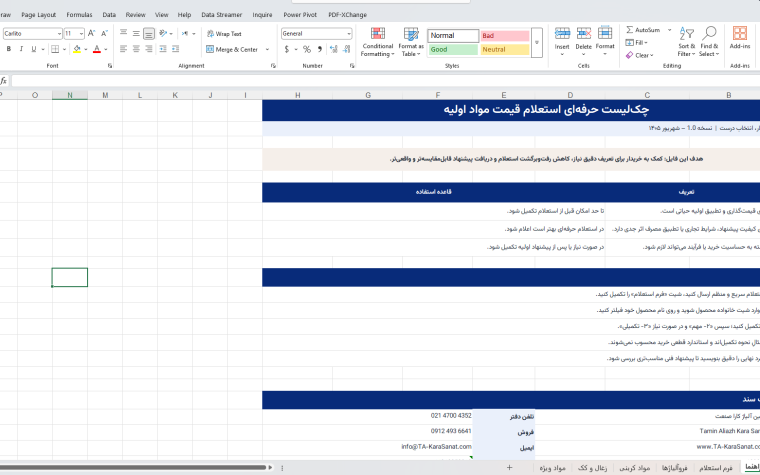Screen dimensions: 760x475
Task: Open Conditional Formatting menu
Action: tap(377, 43)
